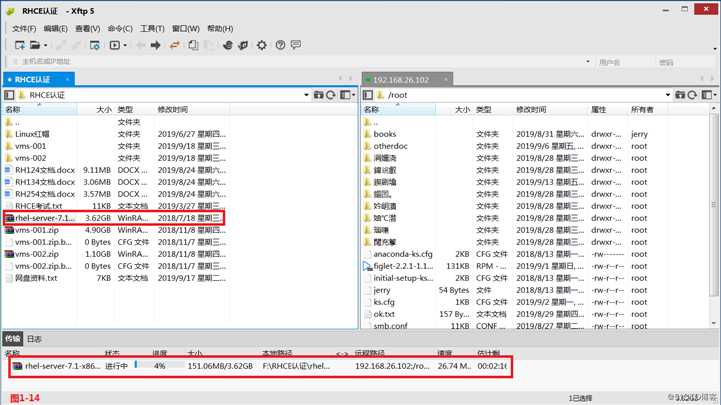Sort local files by 大小 column
721x405 pixels.
point(104,109)
